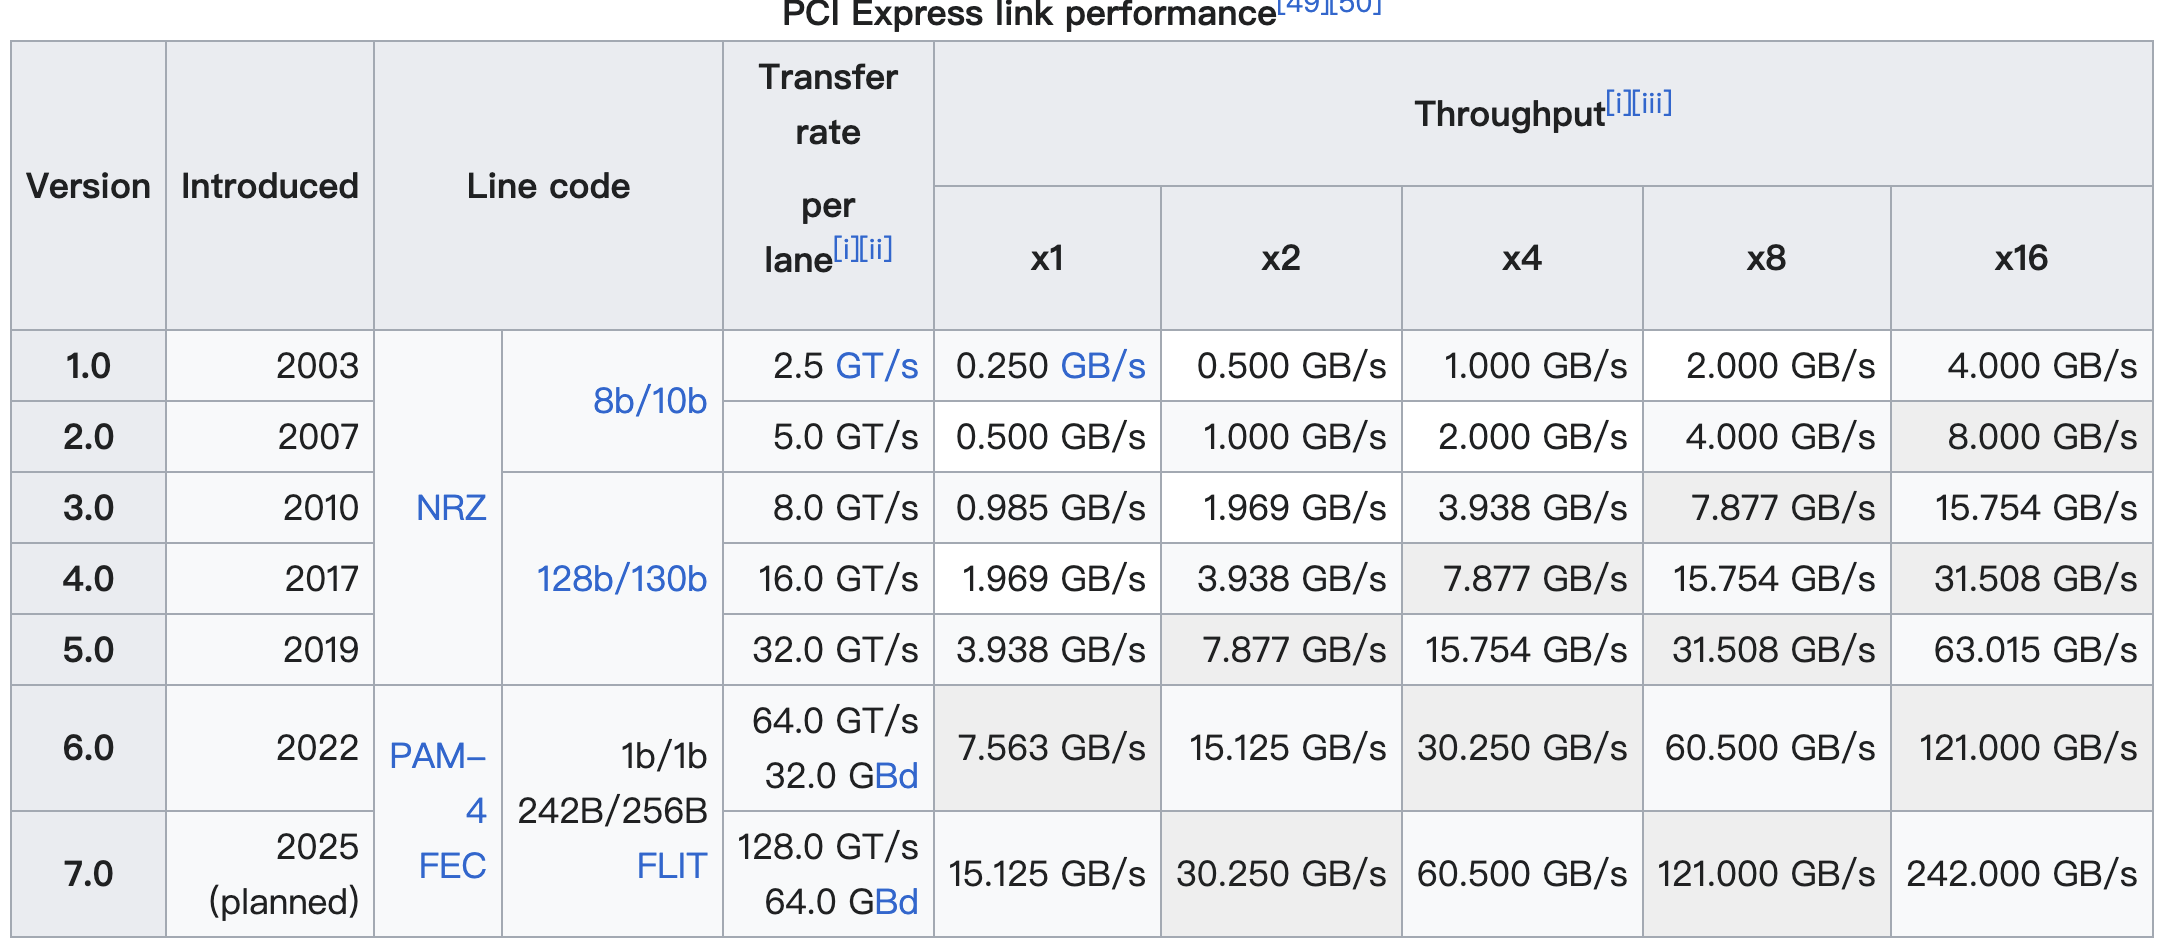Click the GT/s link beside 2.5
This screenshot has width=2164, height=942.
coord(876,366)
